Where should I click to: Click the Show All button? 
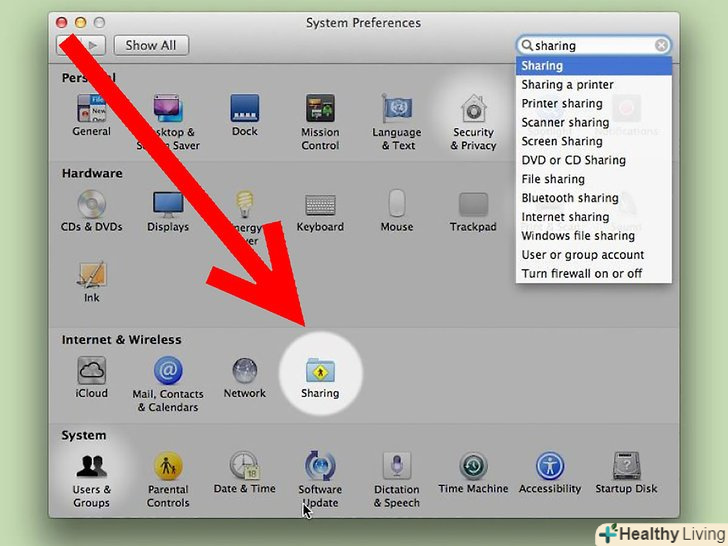[x=151, y=46]
